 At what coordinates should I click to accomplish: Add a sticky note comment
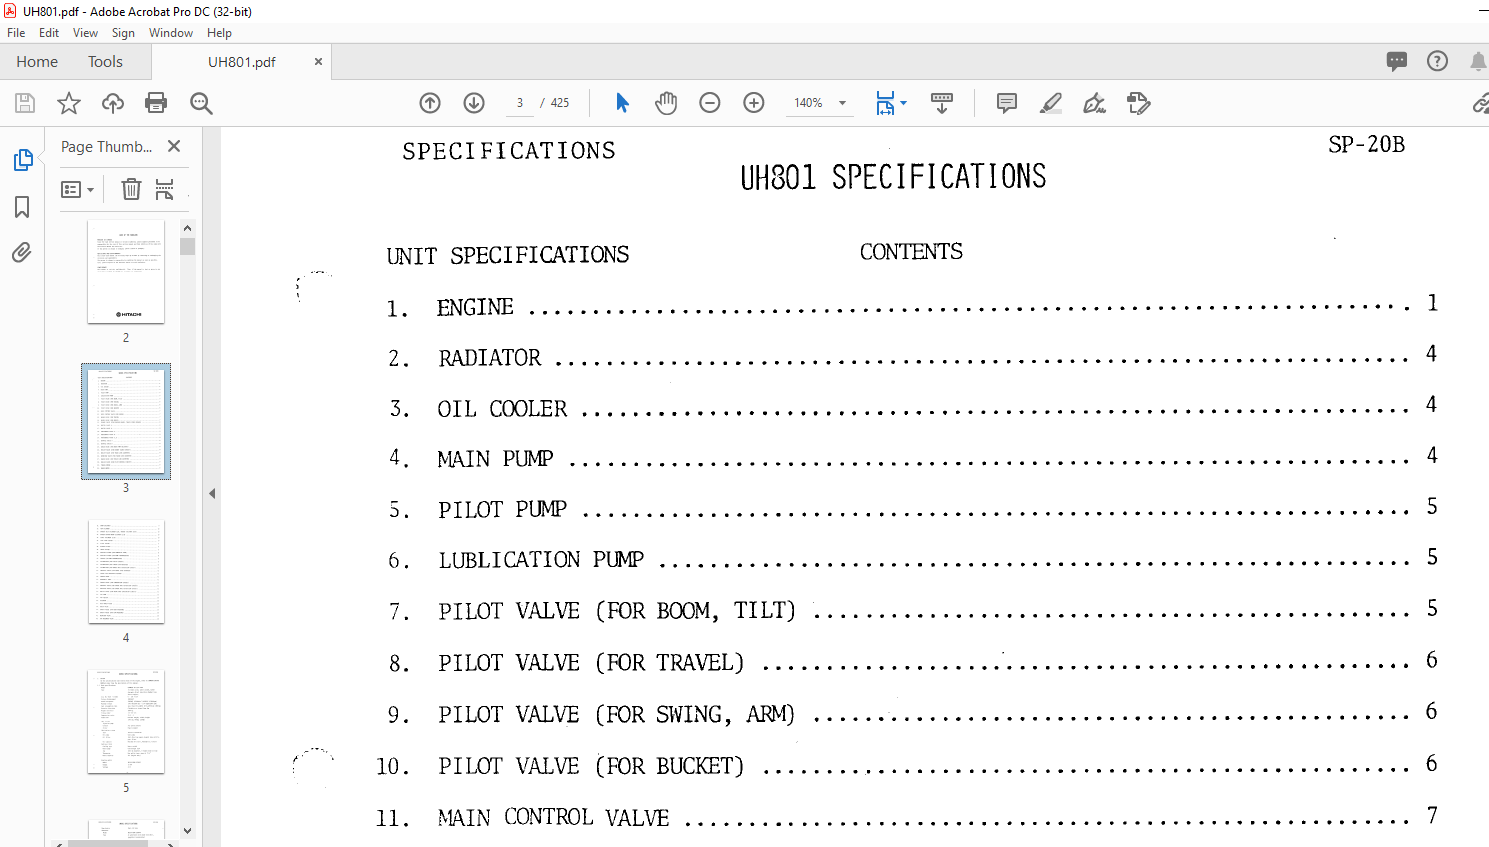click(x=1007, y=103)
